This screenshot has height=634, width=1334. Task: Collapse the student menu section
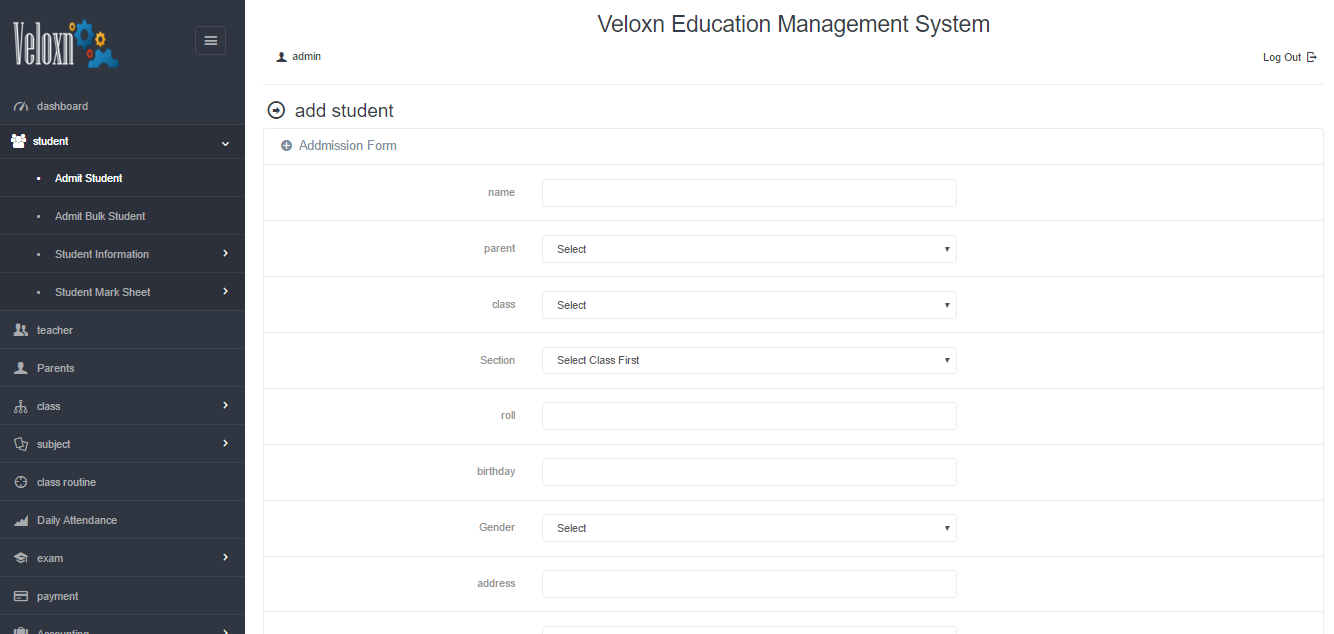[225, 142]
